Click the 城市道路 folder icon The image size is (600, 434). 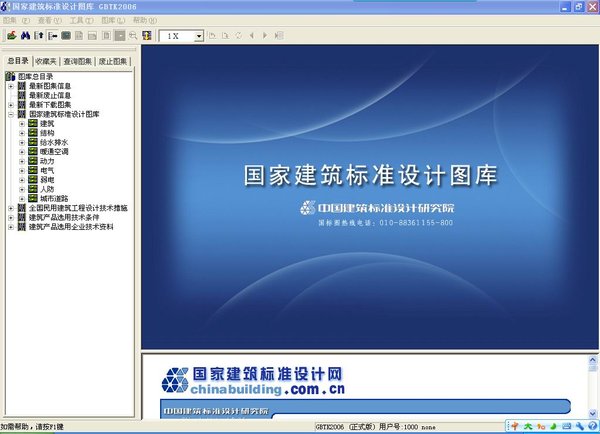point(33,199)
